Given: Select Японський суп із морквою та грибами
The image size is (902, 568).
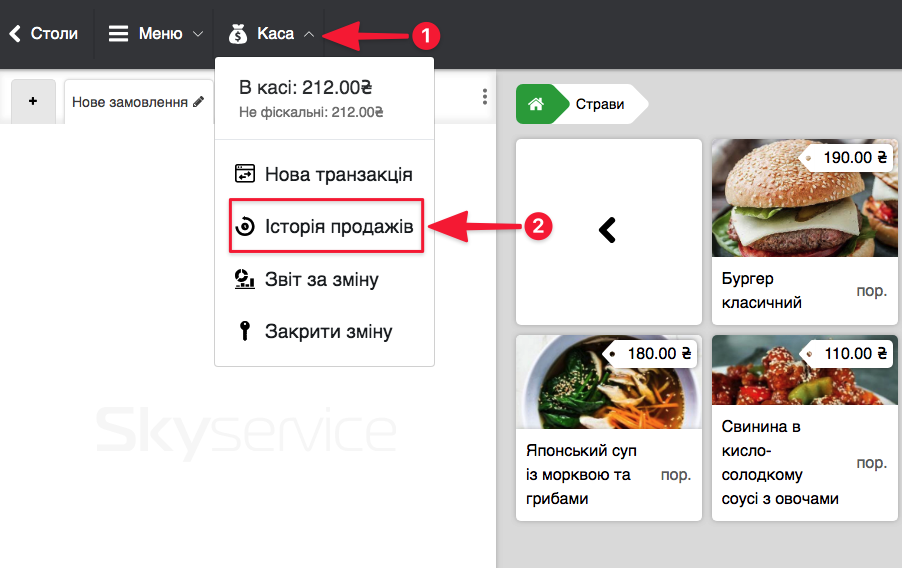Looking at the screenshot, I should tap(608, 428).
